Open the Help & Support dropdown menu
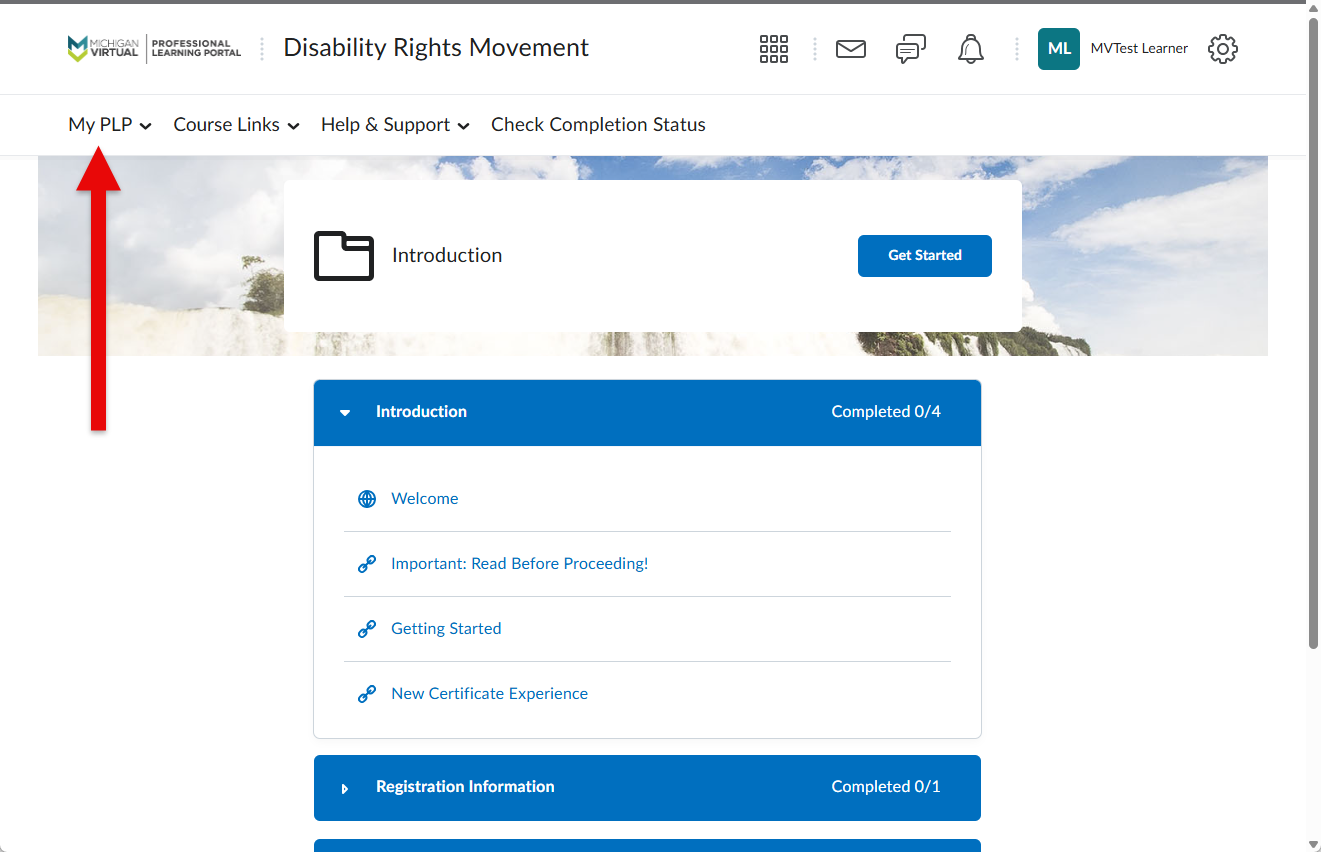The height and width of the screenshot is (852, 1321). tap(396, 125)
